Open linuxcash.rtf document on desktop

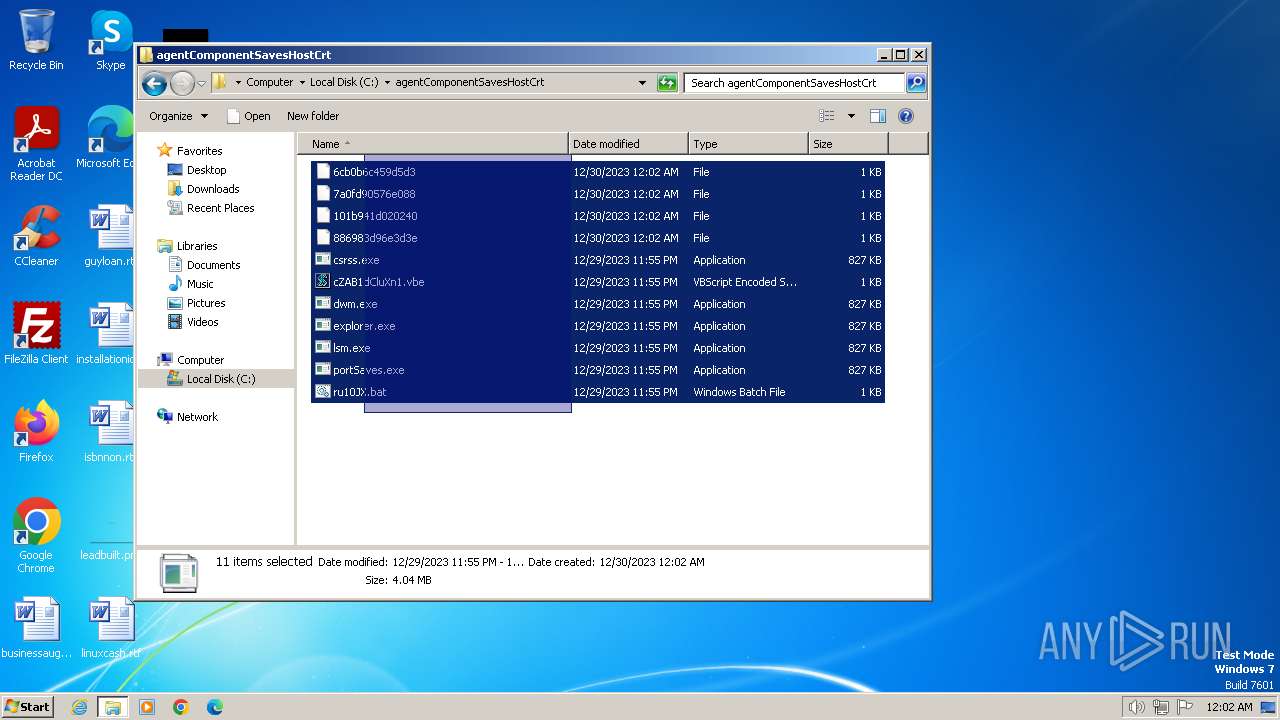(110, 628)
